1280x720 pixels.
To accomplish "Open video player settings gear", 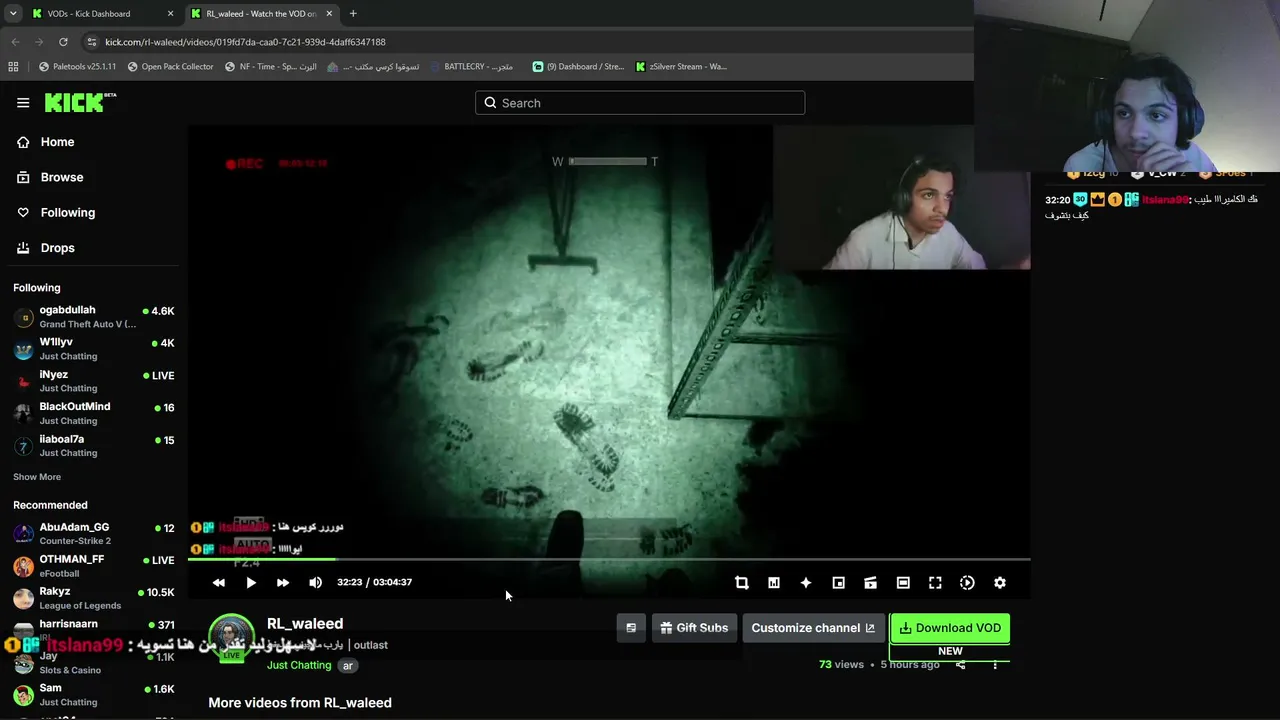I will pyautogui.click(x=999, y=583).
